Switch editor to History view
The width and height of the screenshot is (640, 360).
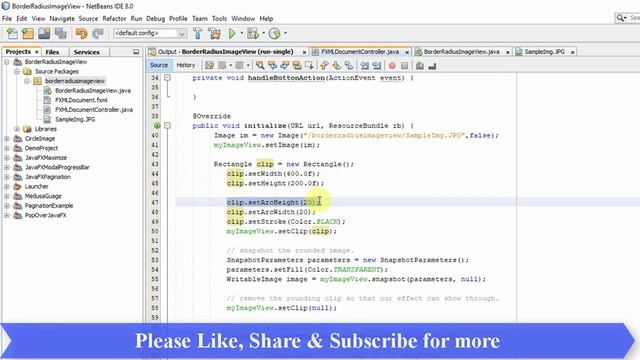186,65
